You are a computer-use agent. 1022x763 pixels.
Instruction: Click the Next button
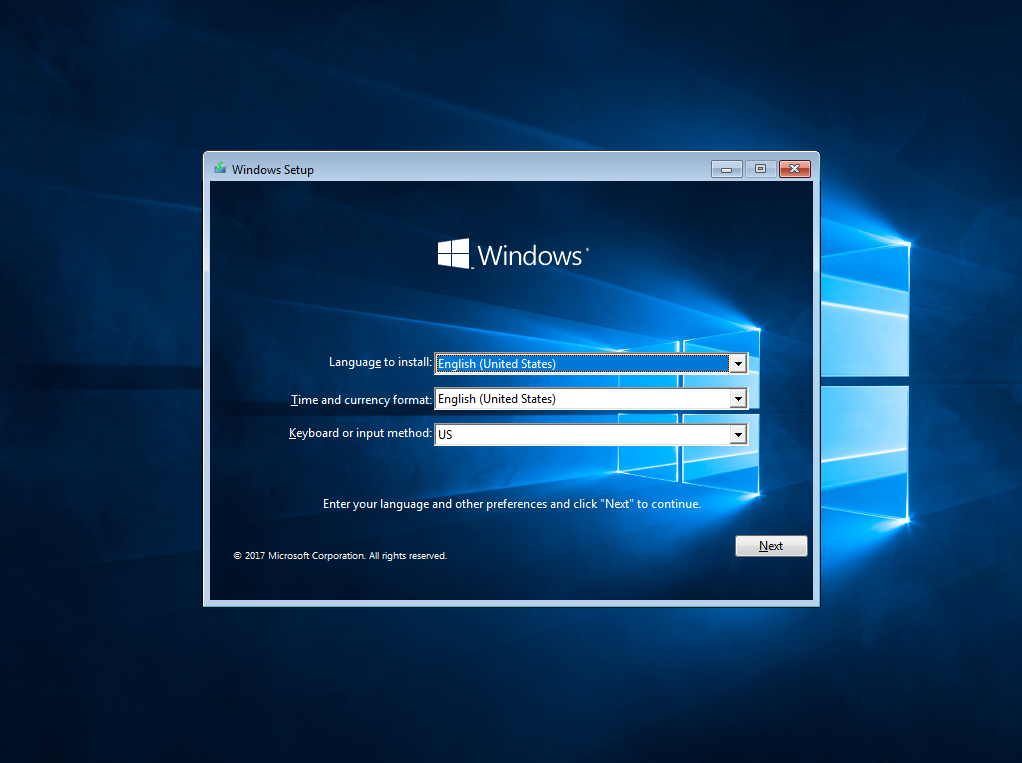point(771,546)
